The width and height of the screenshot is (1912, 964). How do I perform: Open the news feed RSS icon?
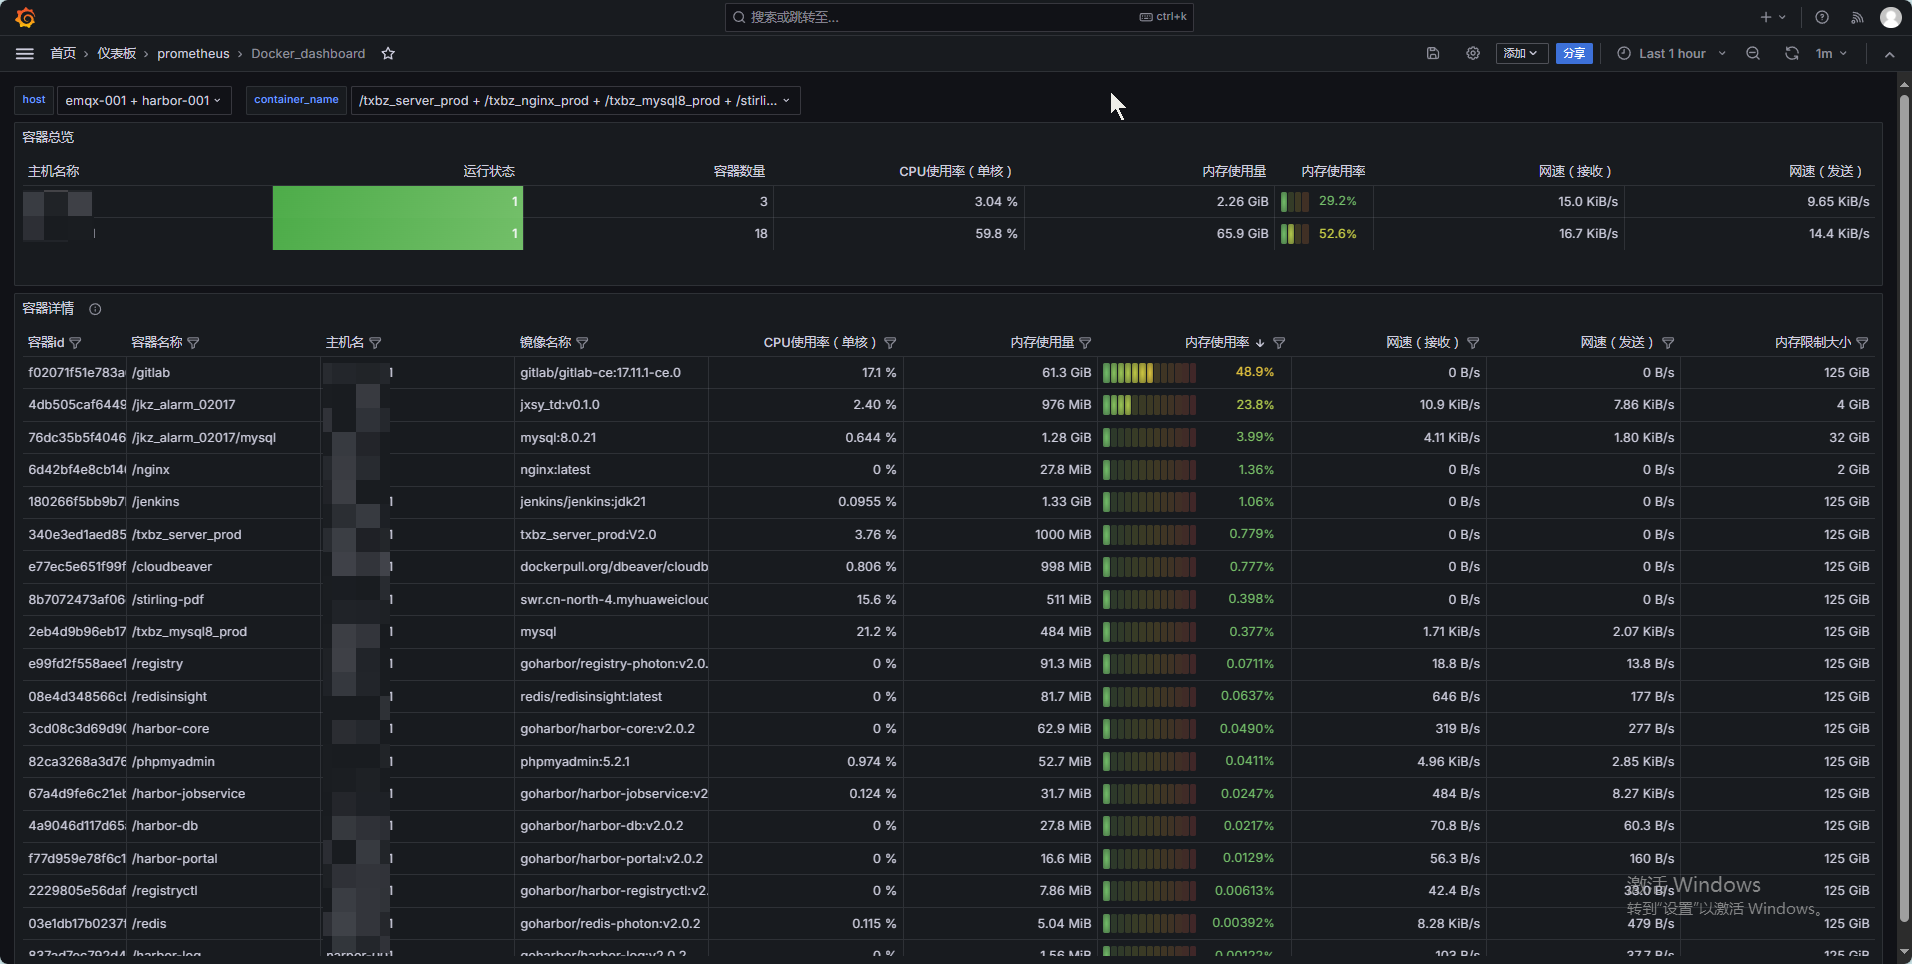[x=1857, y=17]
